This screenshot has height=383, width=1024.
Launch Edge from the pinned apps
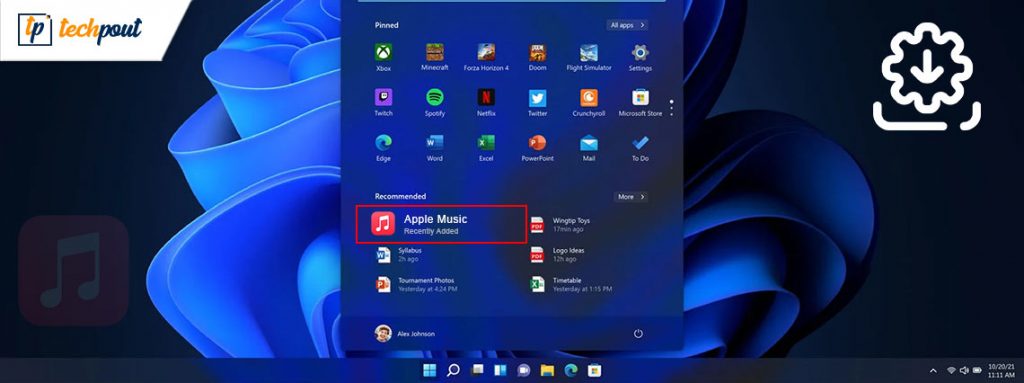pos(383,148)
